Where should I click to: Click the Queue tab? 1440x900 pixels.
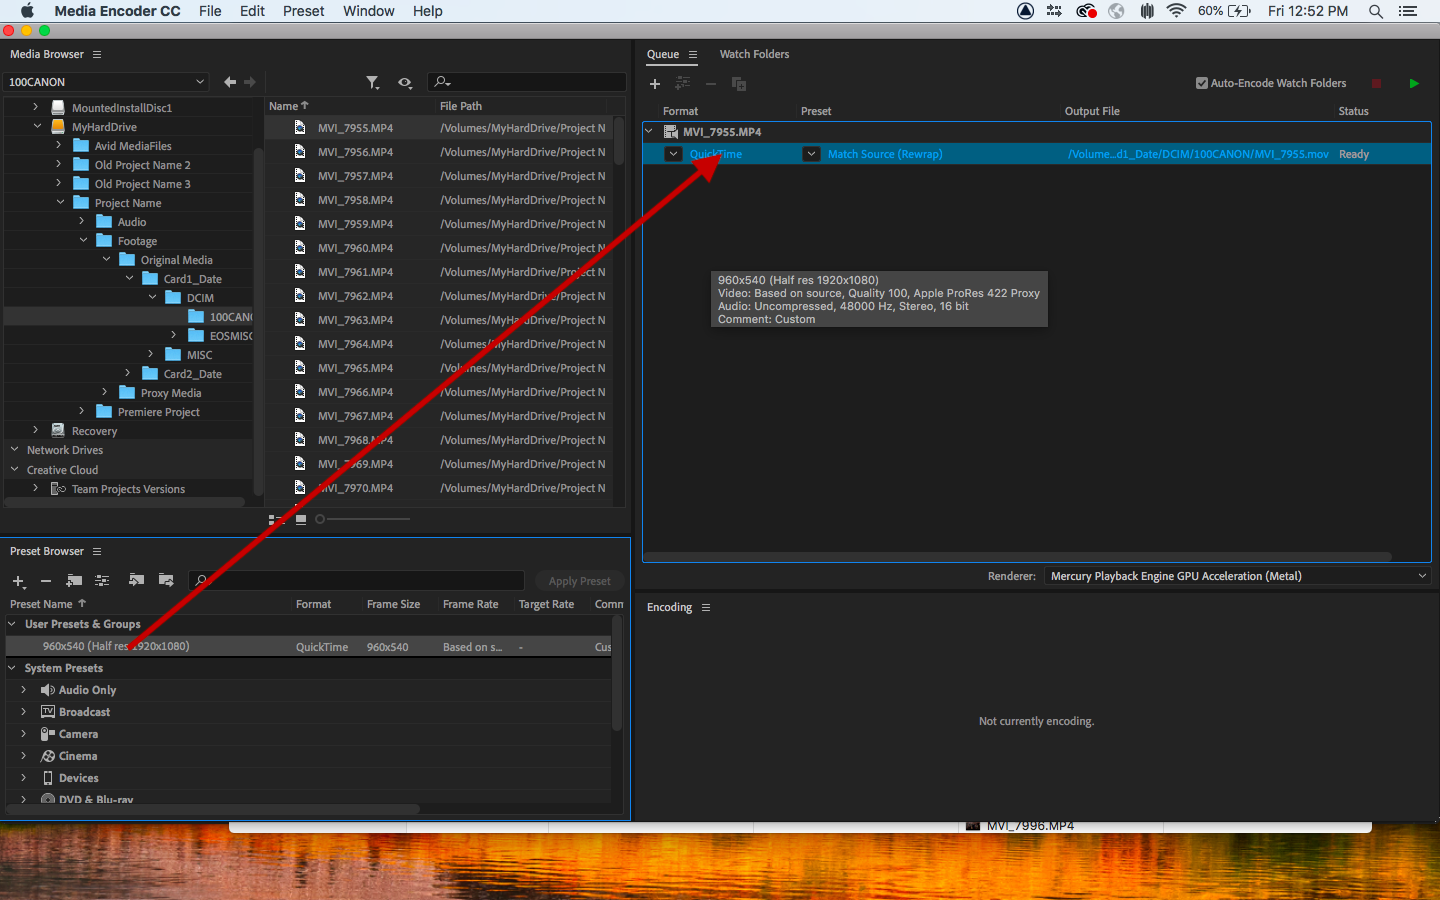point(663,54)
